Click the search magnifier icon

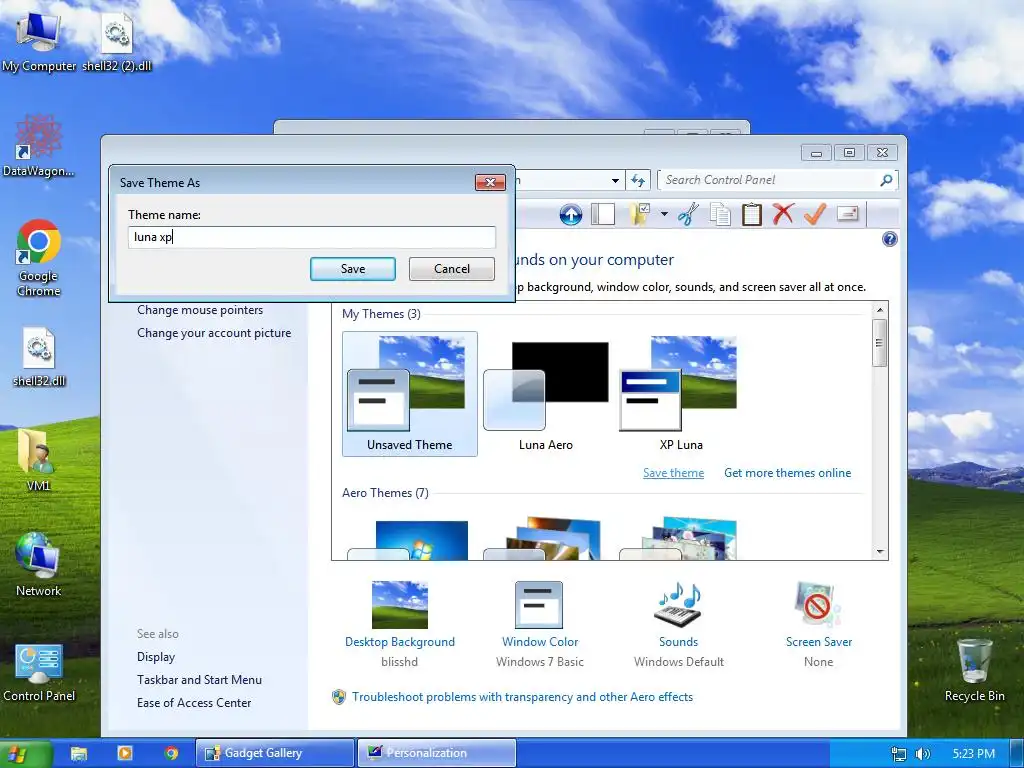pos(886,180)
